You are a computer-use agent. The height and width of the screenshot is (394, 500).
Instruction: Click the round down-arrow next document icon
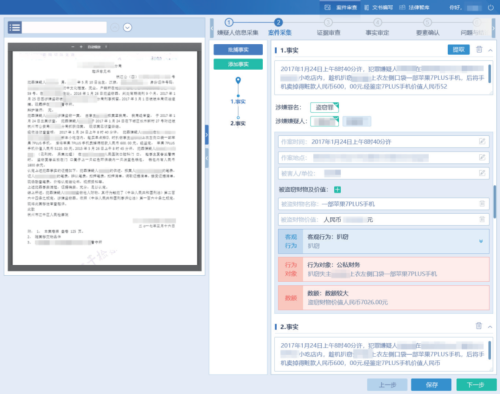tap(127, 27)
